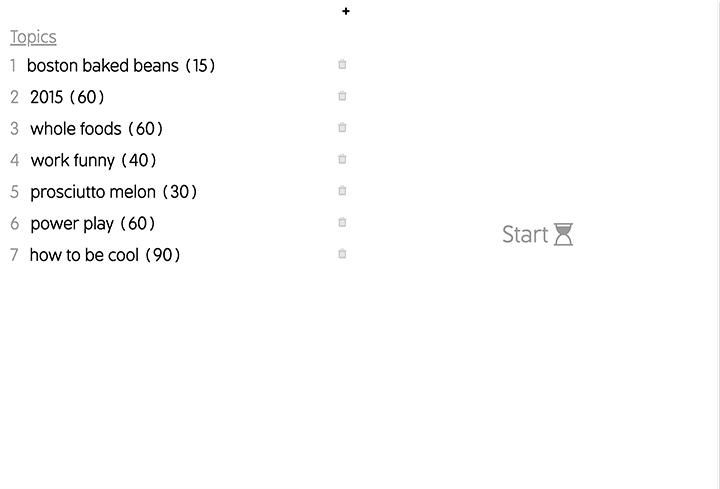Open the Topics heading link
Viewport: 720px width, 489px height.
[x=33, y=37]
